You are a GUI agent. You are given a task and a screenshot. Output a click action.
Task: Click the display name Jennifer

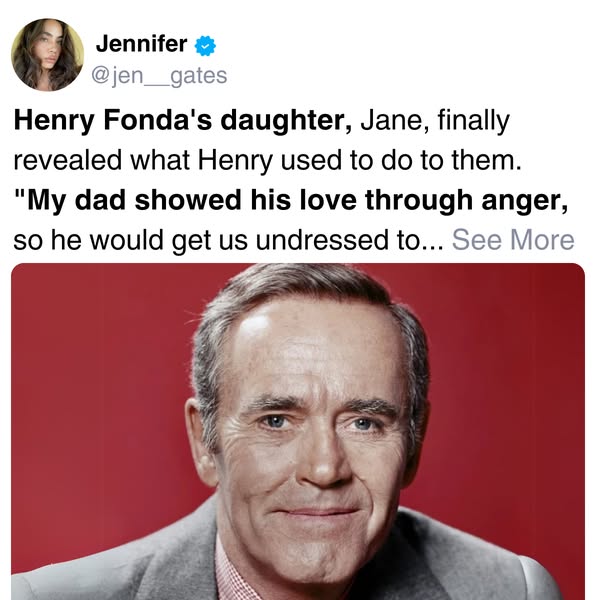coord(141,44)
